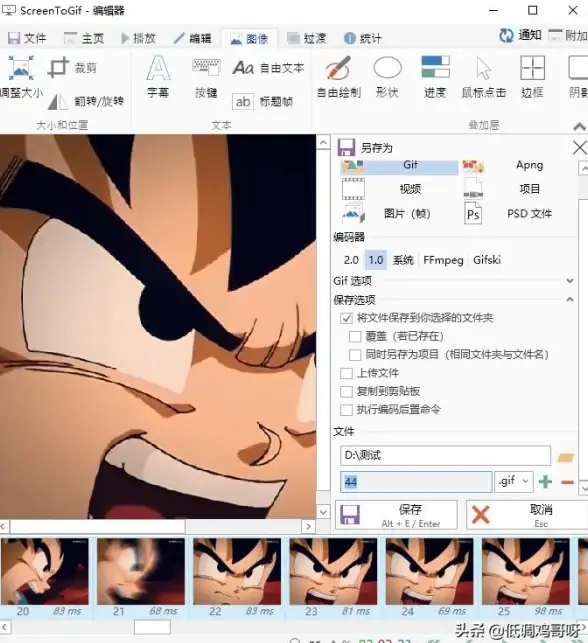Image resolution: width=588 pixels, height=643 pixels.
Task: Open the Resize (调整大小) tool
Action: tap(21, 78)
